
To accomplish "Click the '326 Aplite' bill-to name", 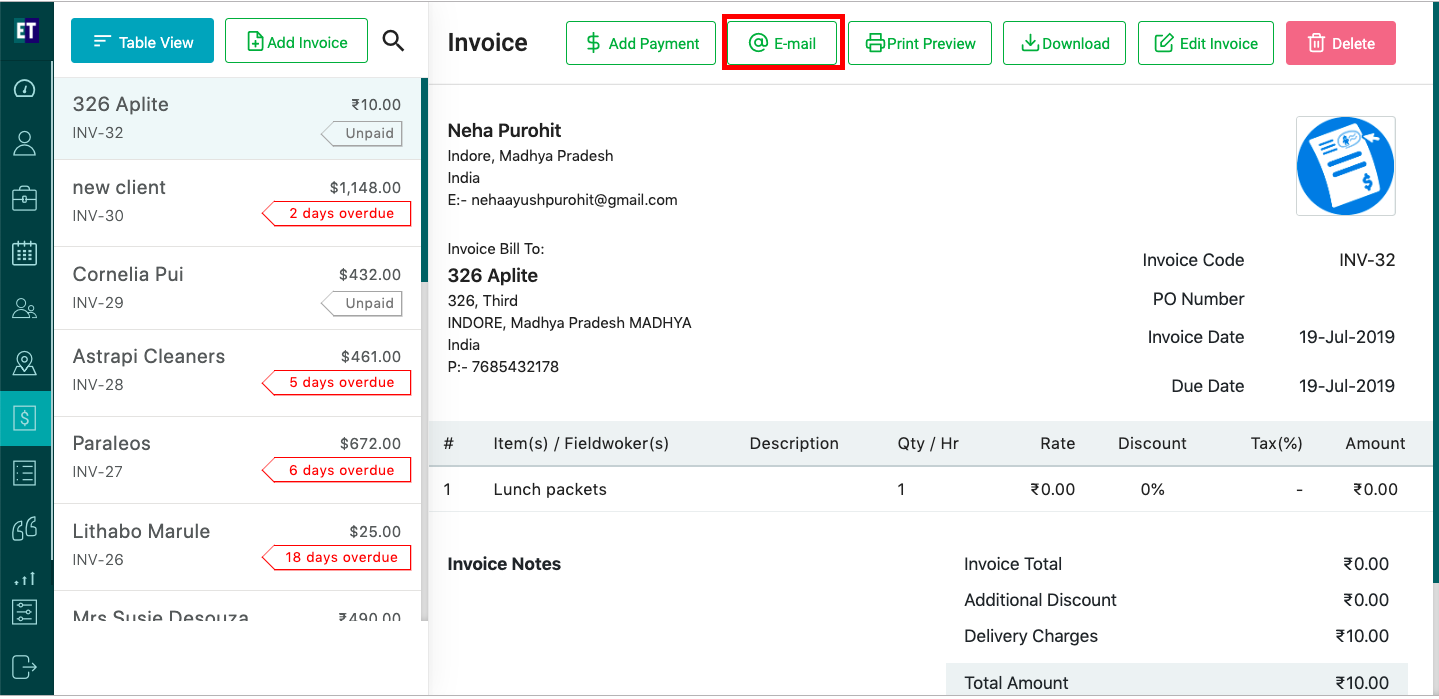I will pos(493,276).
